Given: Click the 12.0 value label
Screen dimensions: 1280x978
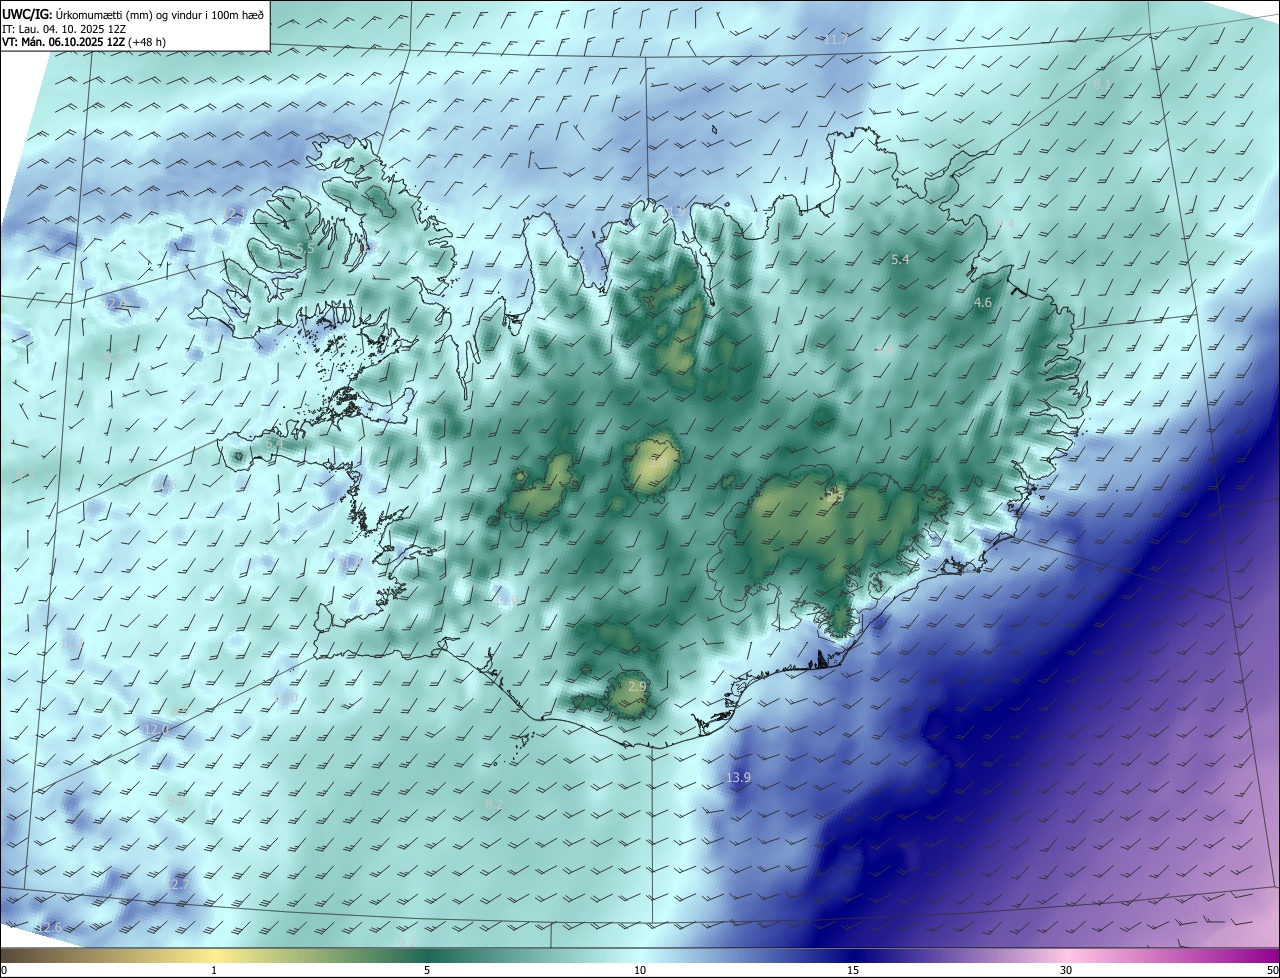Looking at the screenshot, I should click(x=155, y=730).
